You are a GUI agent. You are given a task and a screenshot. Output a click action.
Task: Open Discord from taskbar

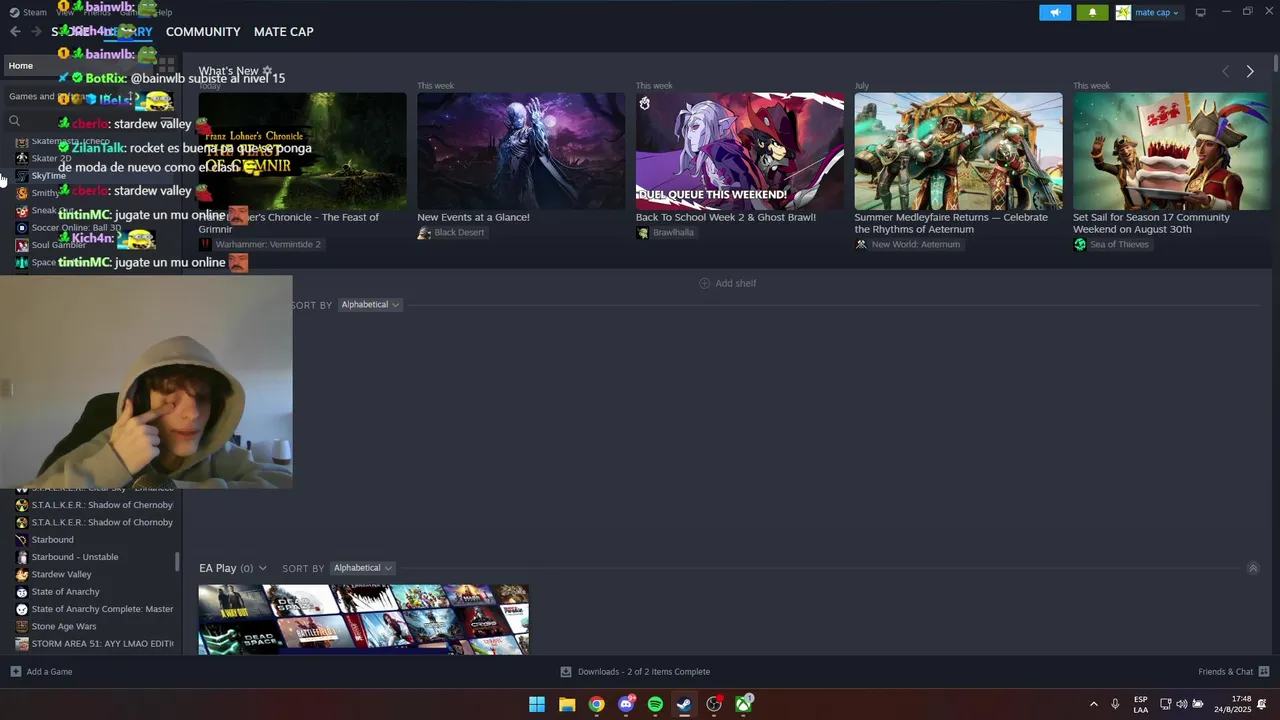pos(626,704)
